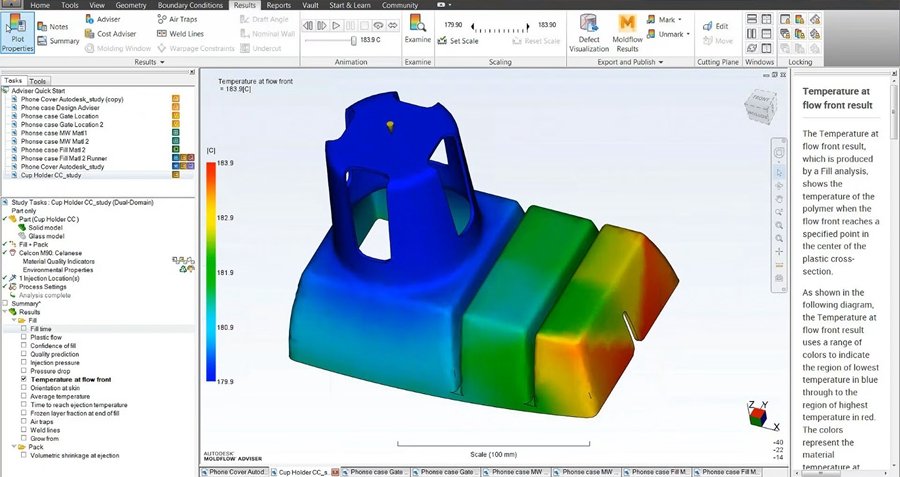Screen dimensions: 900x477
Task: Open Process Settings task
Action: click(x=42, y=286)
